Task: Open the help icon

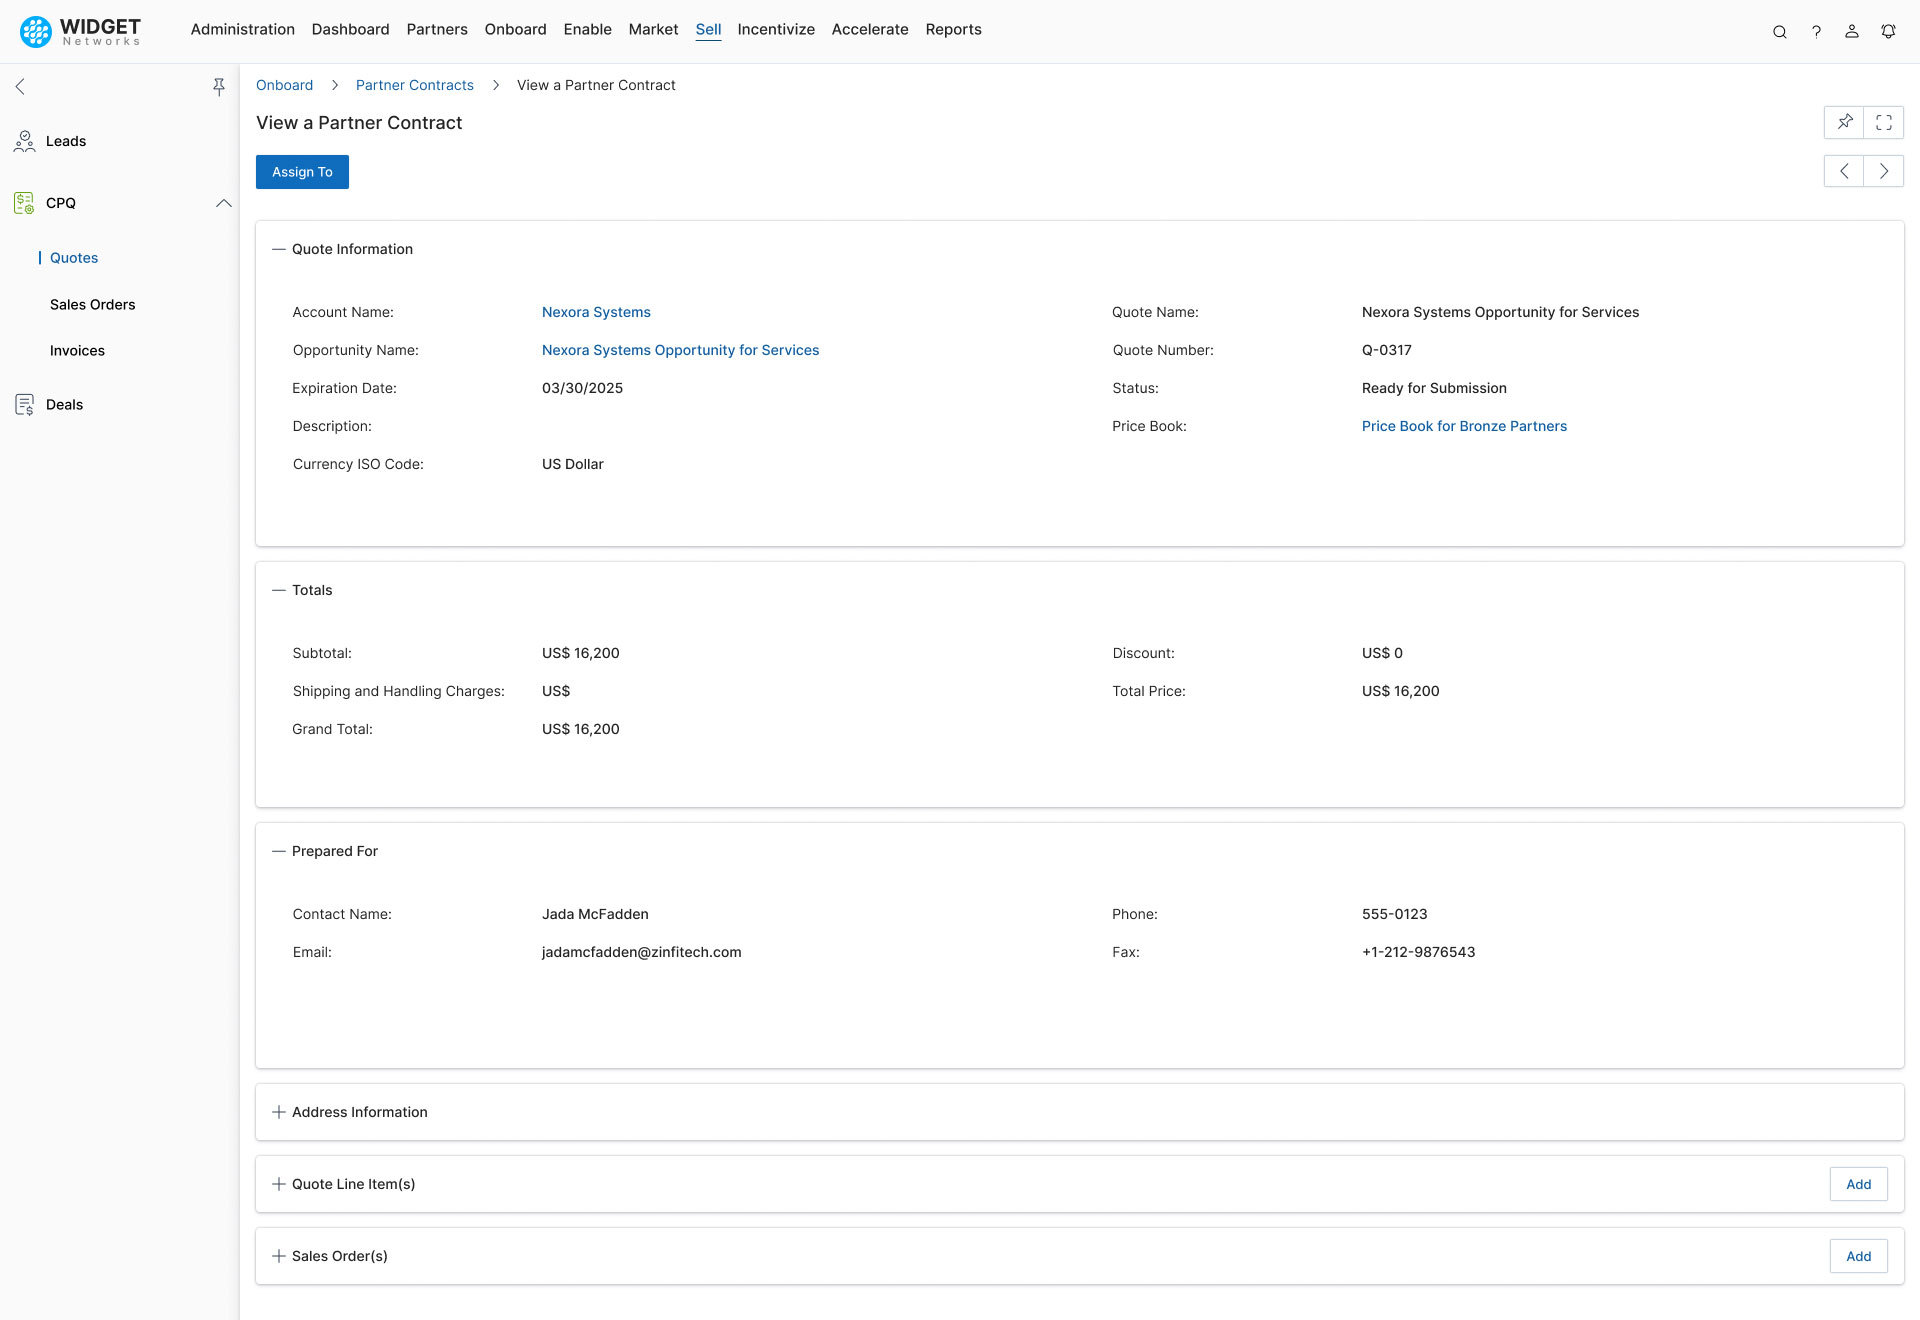Action: tap(1817, 31)
